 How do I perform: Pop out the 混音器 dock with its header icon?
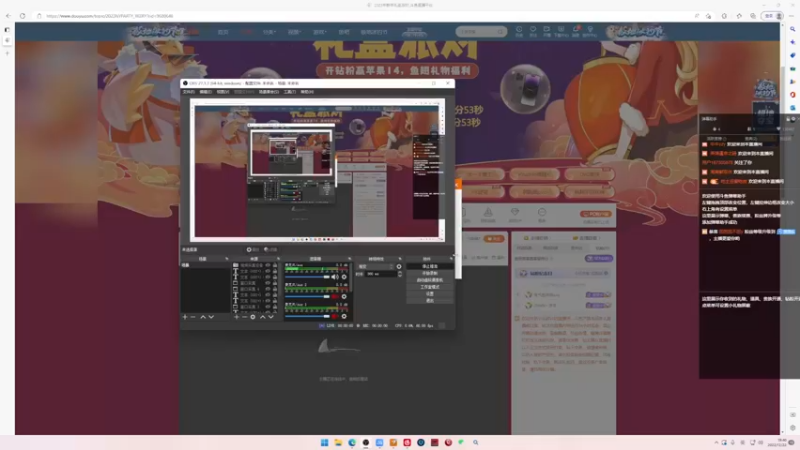point(350,259)
